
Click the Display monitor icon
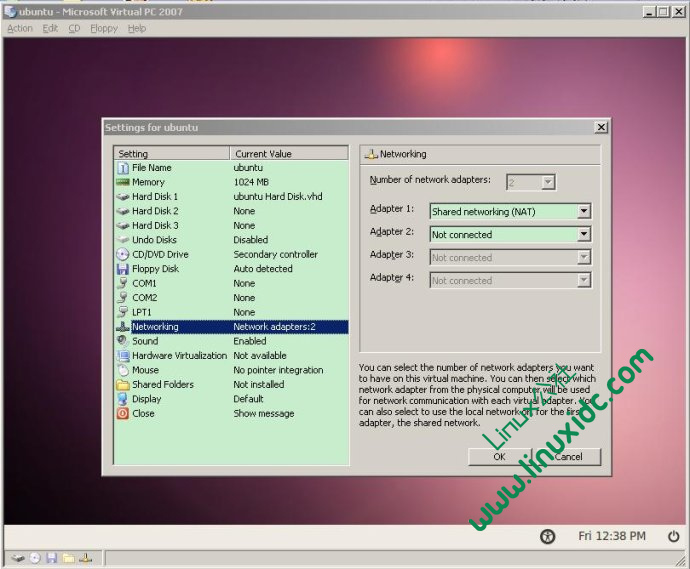123,399
